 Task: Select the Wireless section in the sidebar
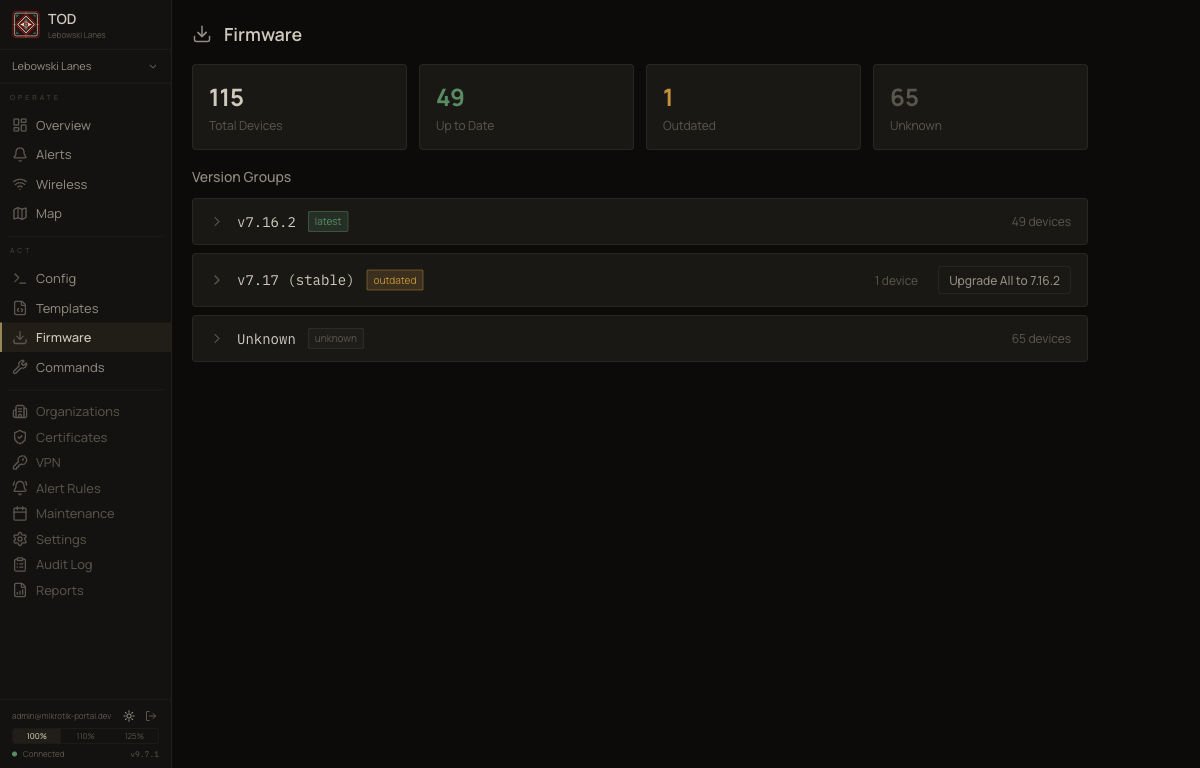61,184
